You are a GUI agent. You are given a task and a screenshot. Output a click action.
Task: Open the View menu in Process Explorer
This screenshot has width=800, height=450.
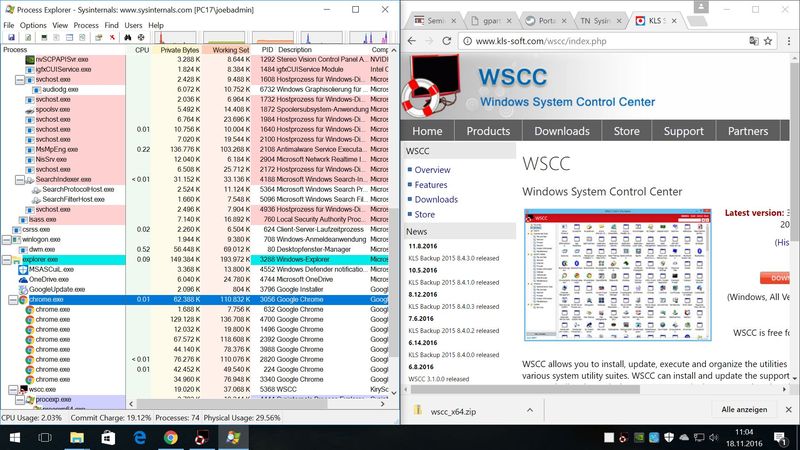60,25
